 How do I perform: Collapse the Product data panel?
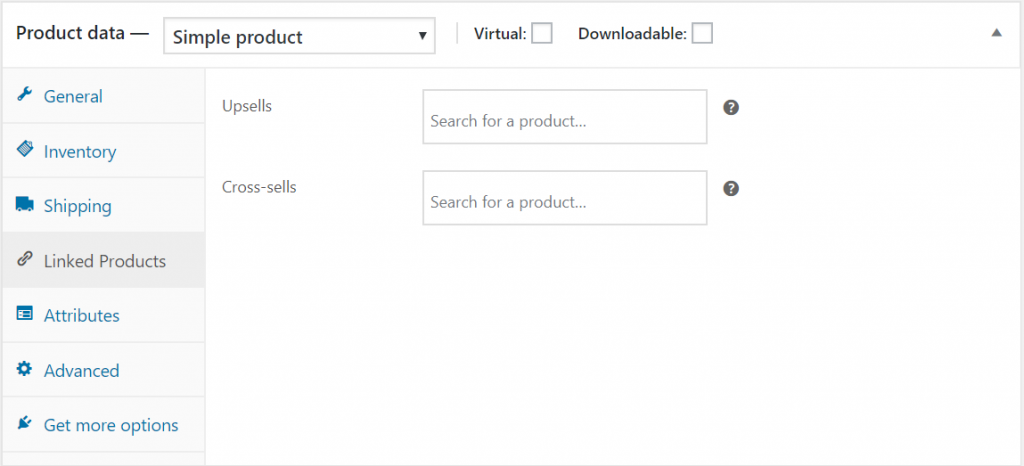tap(996, 33)
